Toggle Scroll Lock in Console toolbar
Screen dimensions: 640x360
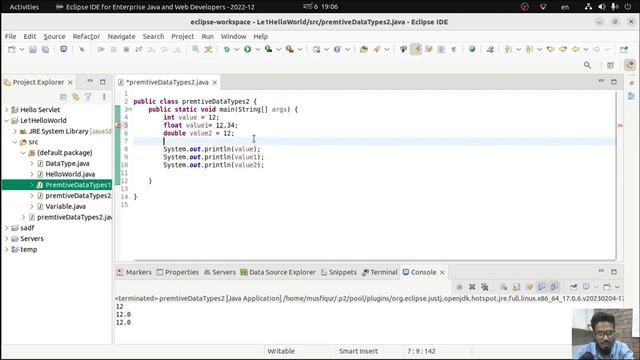pos(516,287)
